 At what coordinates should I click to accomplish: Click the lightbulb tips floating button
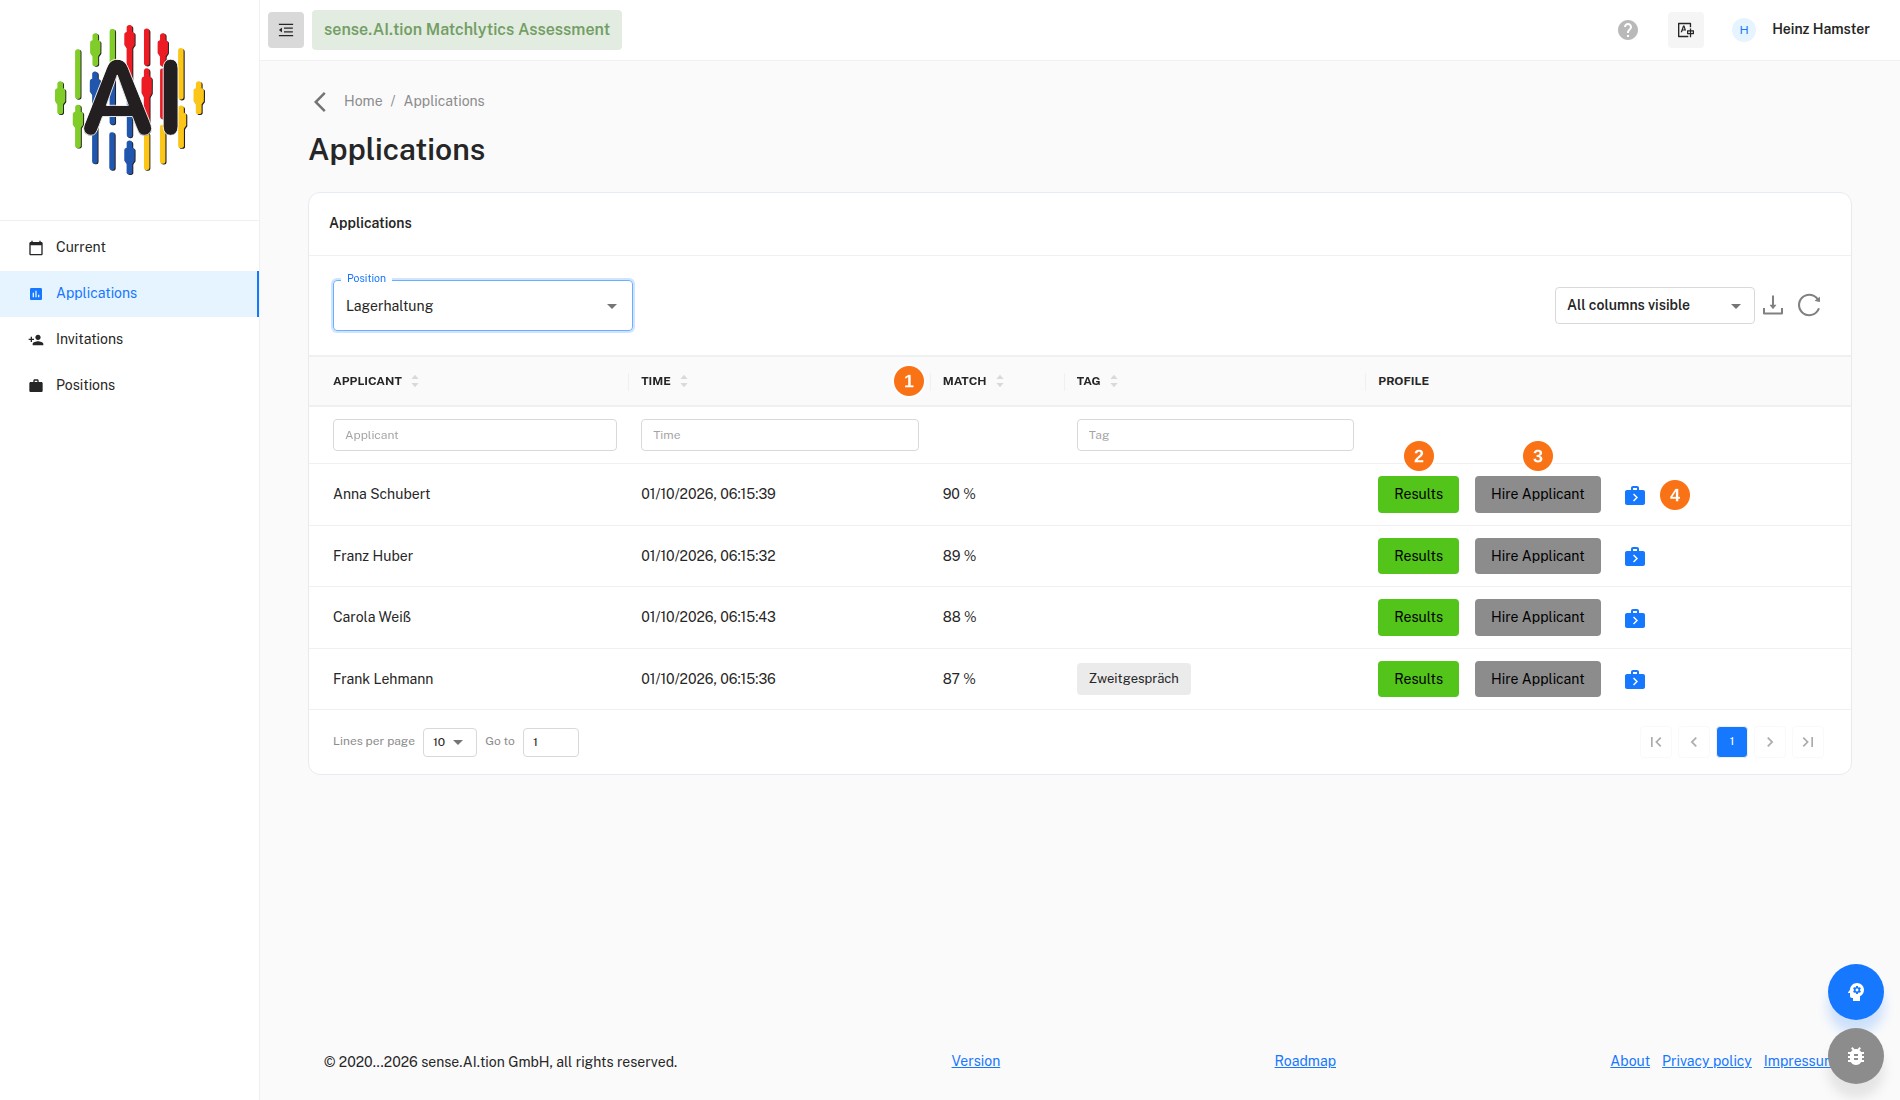tap(1856, 992)
